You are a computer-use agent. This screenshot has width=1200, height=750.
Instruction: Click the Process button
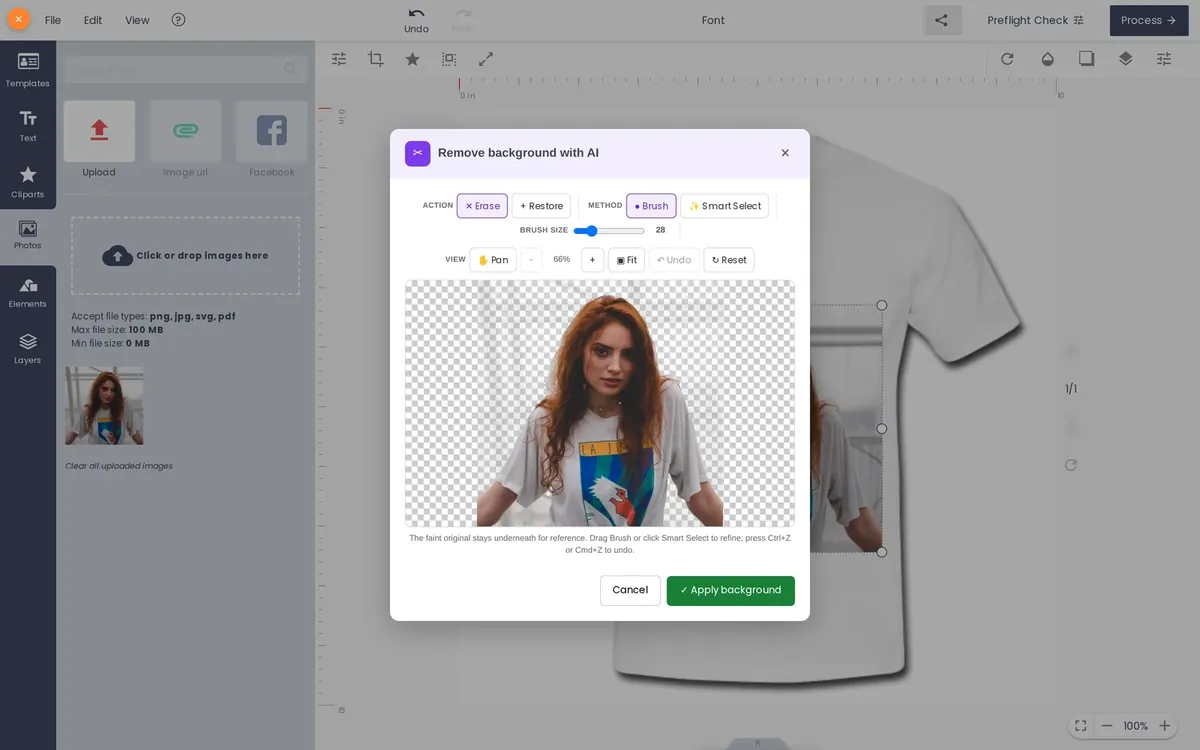[1148, 20]
